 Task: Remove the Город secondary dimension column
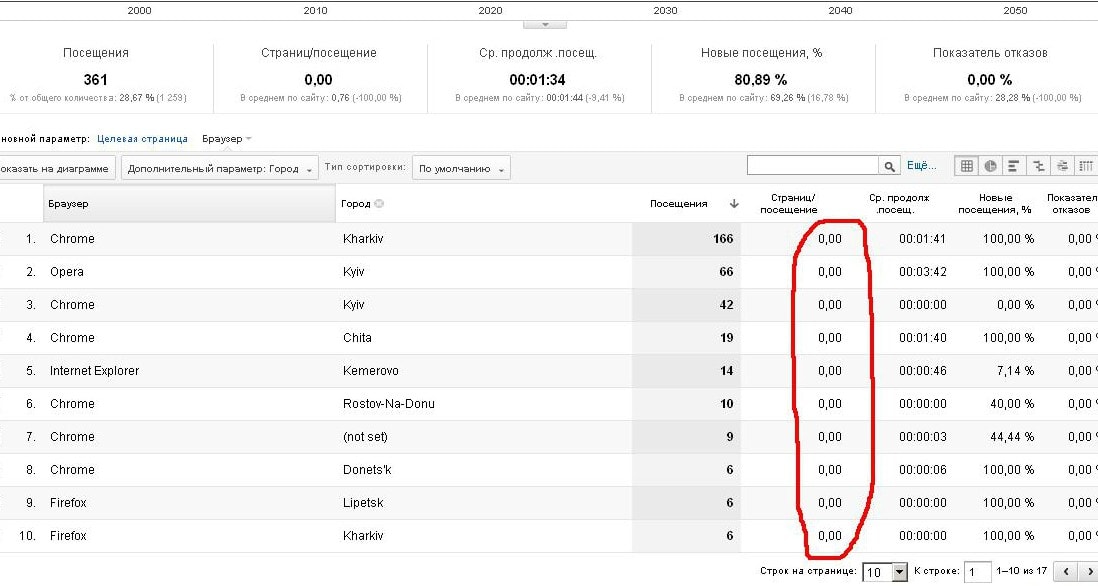[379, 204]
